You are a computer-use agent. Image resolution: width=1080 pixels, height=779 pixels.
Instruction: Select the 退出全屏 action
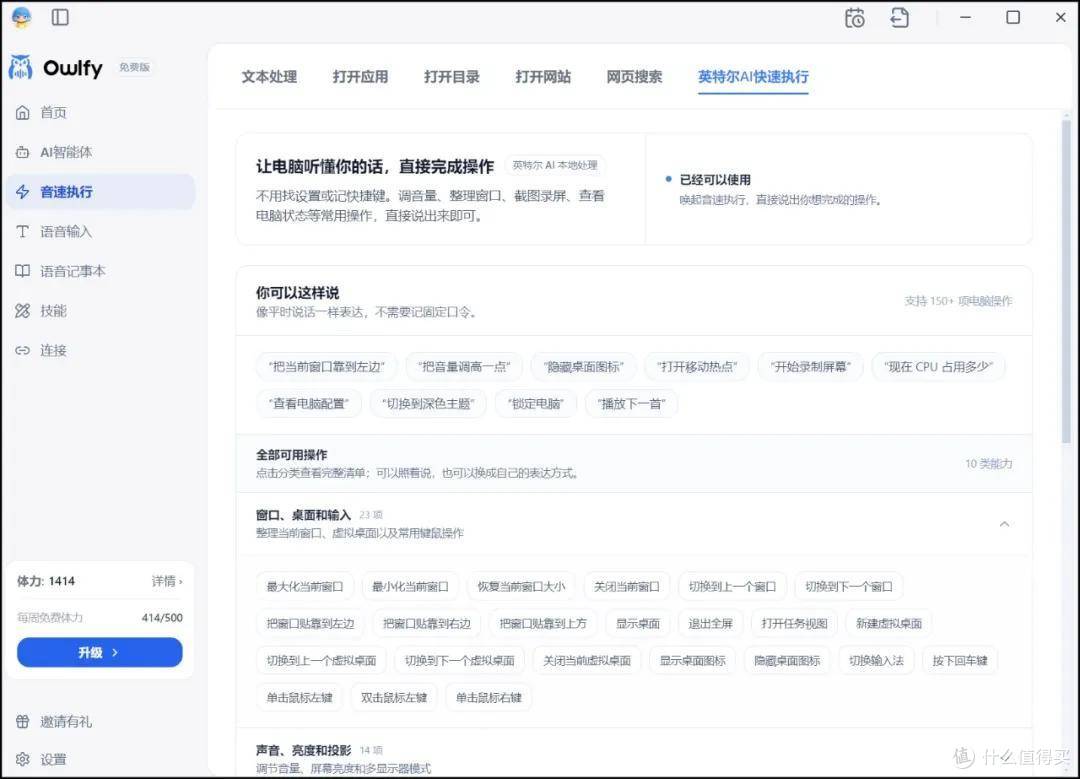pos(710,623)
